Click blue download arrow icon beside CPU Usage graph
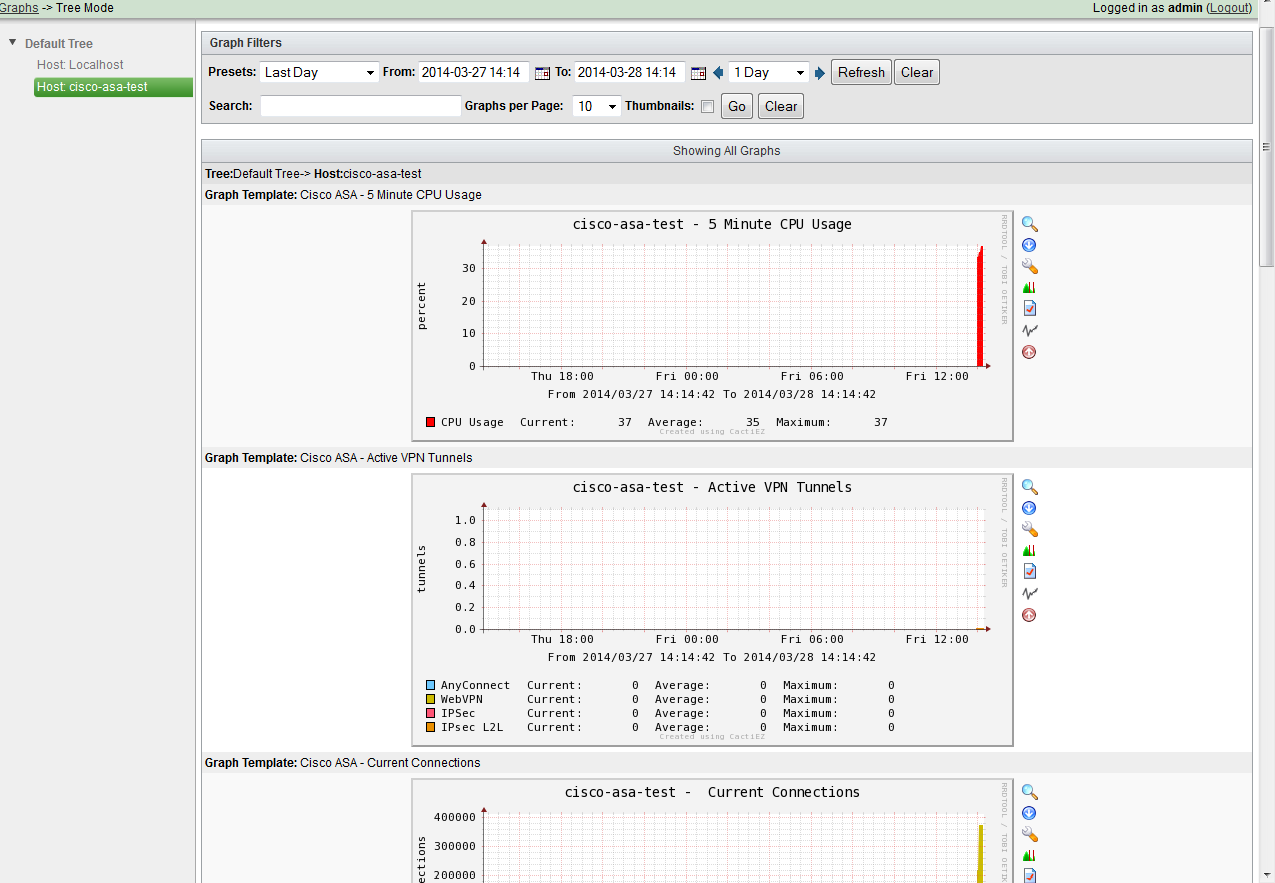 click(x=1029, y=245)
